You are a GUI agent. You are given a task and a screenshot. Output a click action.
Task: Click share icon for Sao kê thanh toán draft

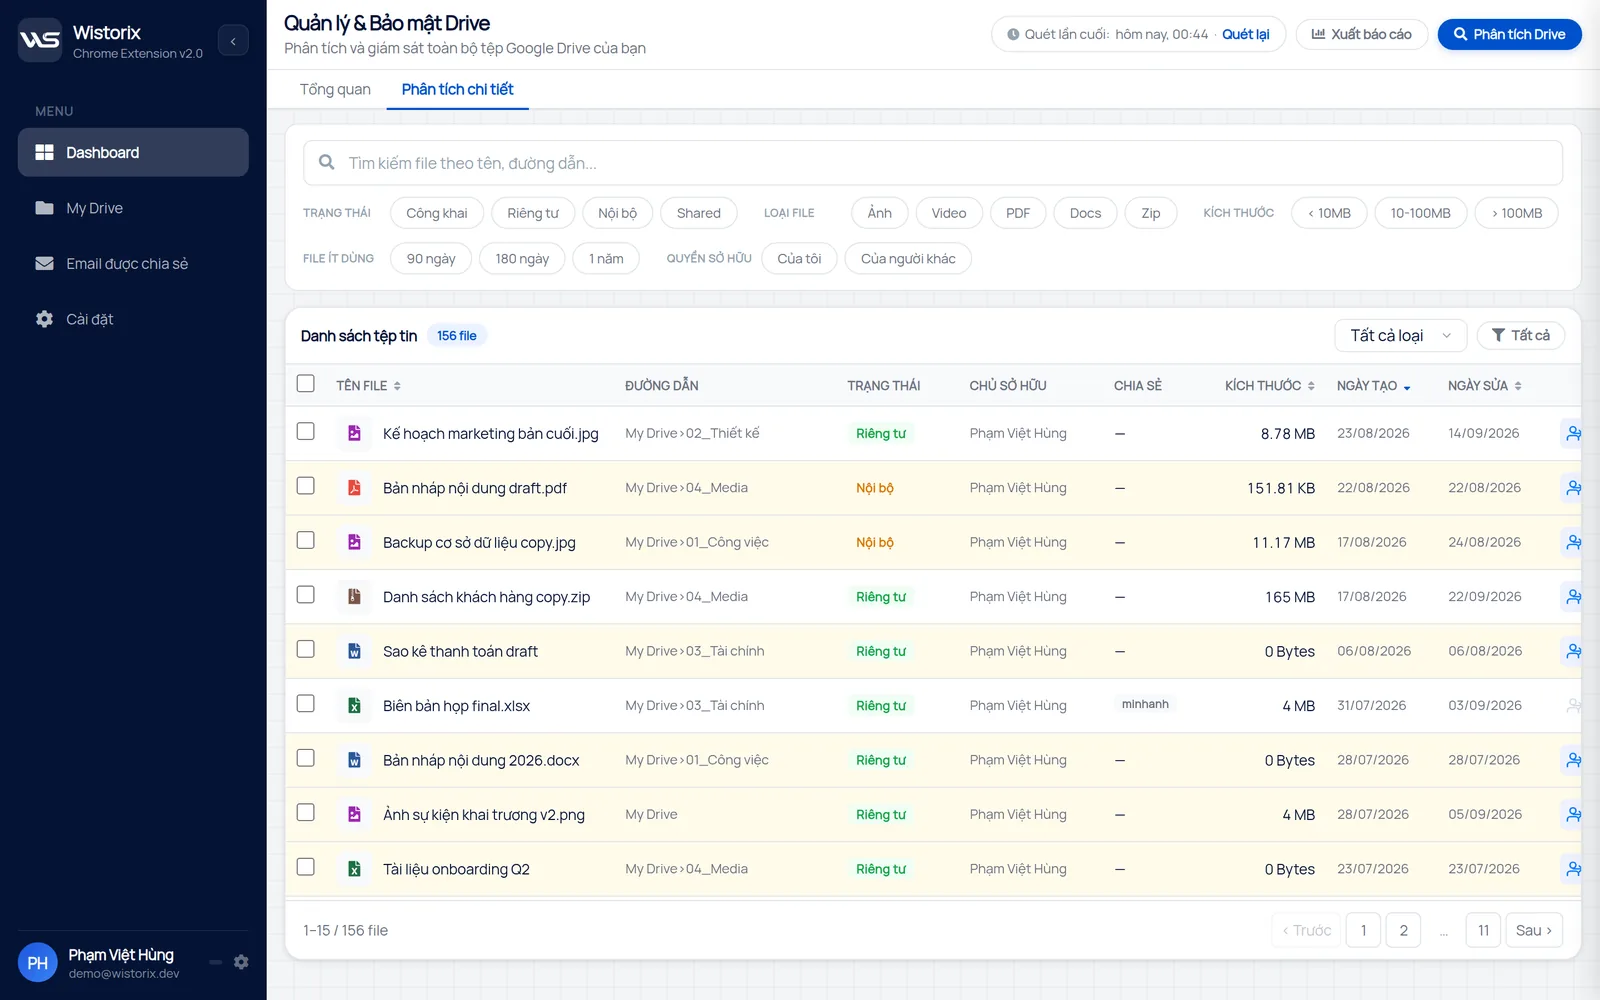[1573, 651]
